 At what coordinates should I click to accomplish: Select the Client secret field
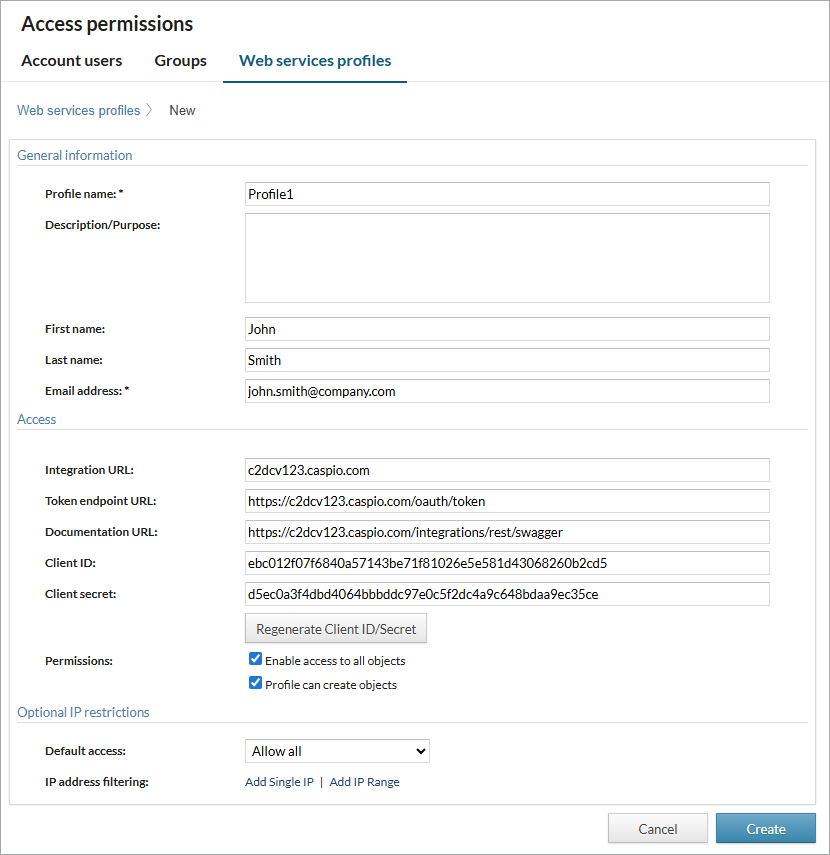[x=507, y=594]
